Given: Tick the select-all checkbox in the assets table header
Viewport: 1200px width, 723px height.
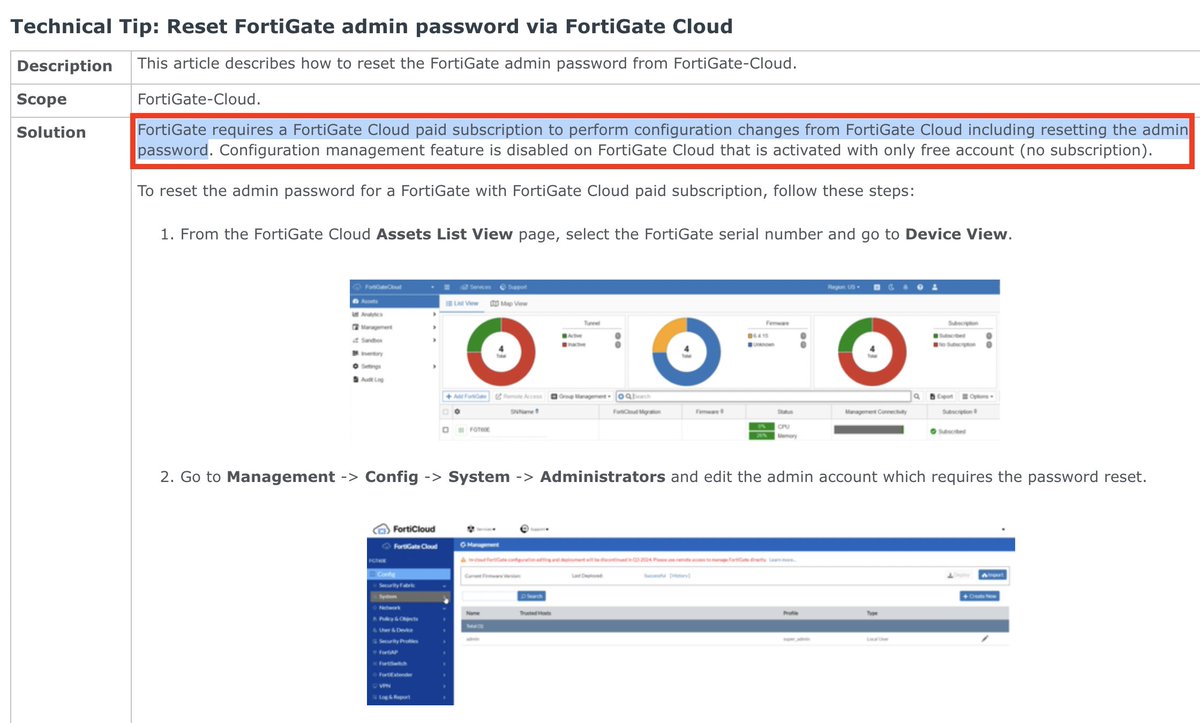Looking at the screenshot, I should pos(446,412).
